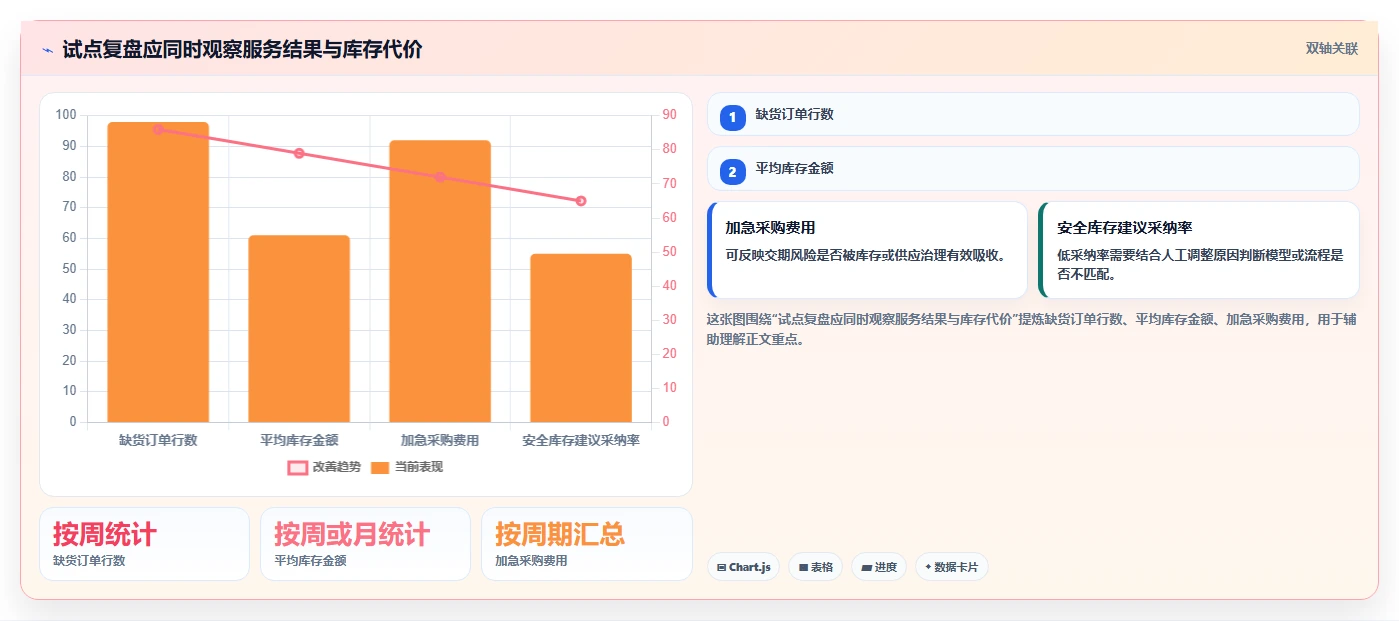The height and width of the screenshot is (621, 1399).
Task: Click the 缺货订单行数 bar in chart
Action: (158, 272)
